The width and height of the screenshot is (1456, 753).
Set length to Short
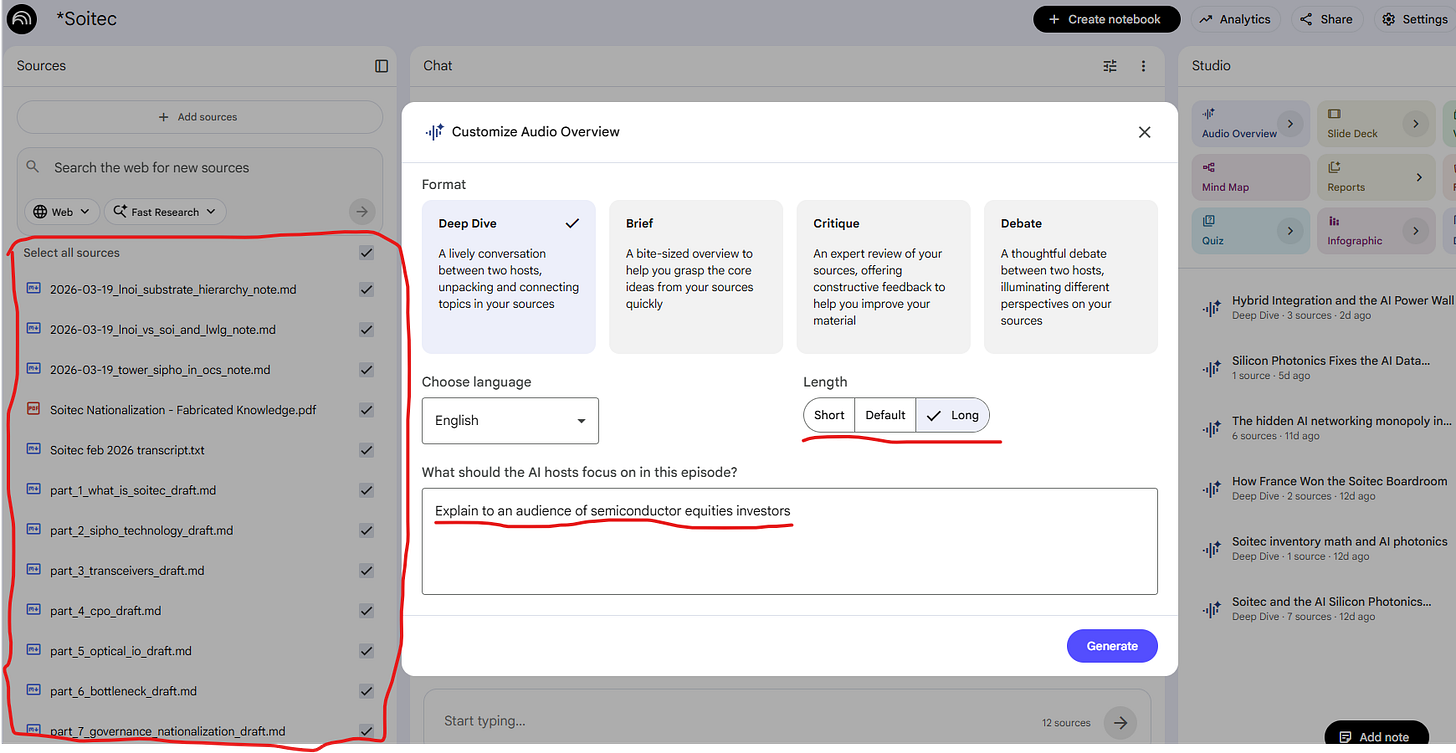click(x=829, y=415)
